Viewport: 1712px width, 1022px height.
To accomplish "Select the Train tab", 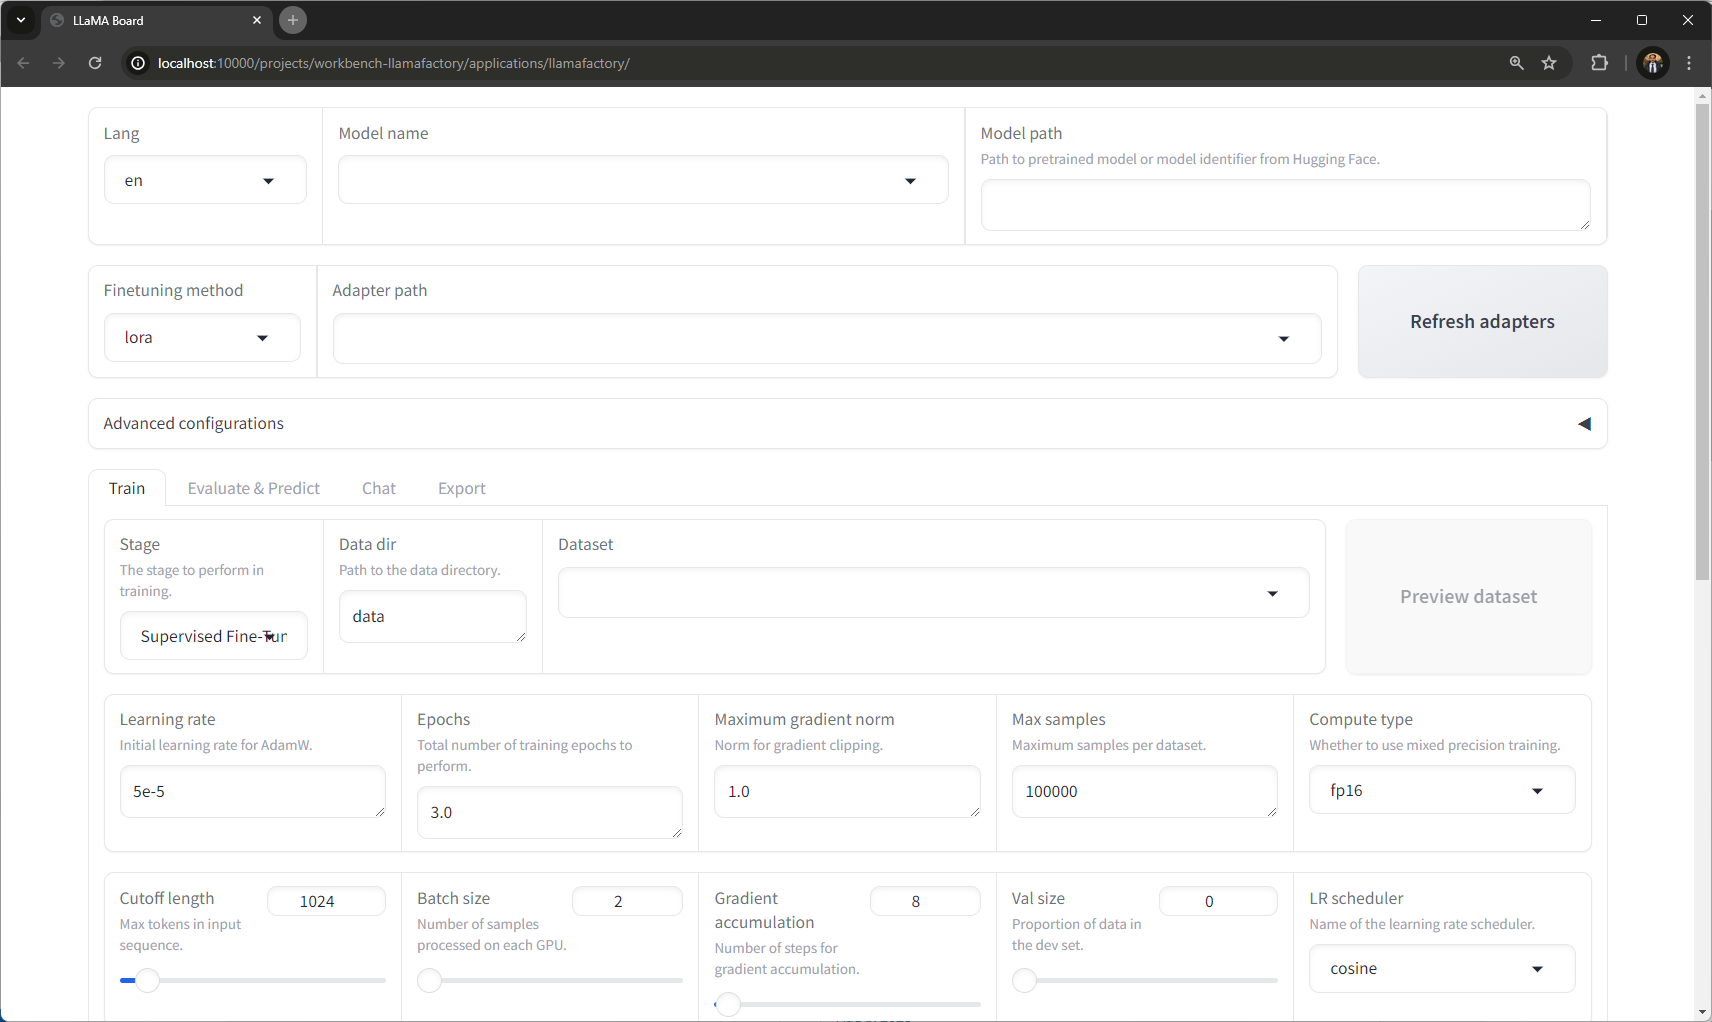I will point(127,488).
